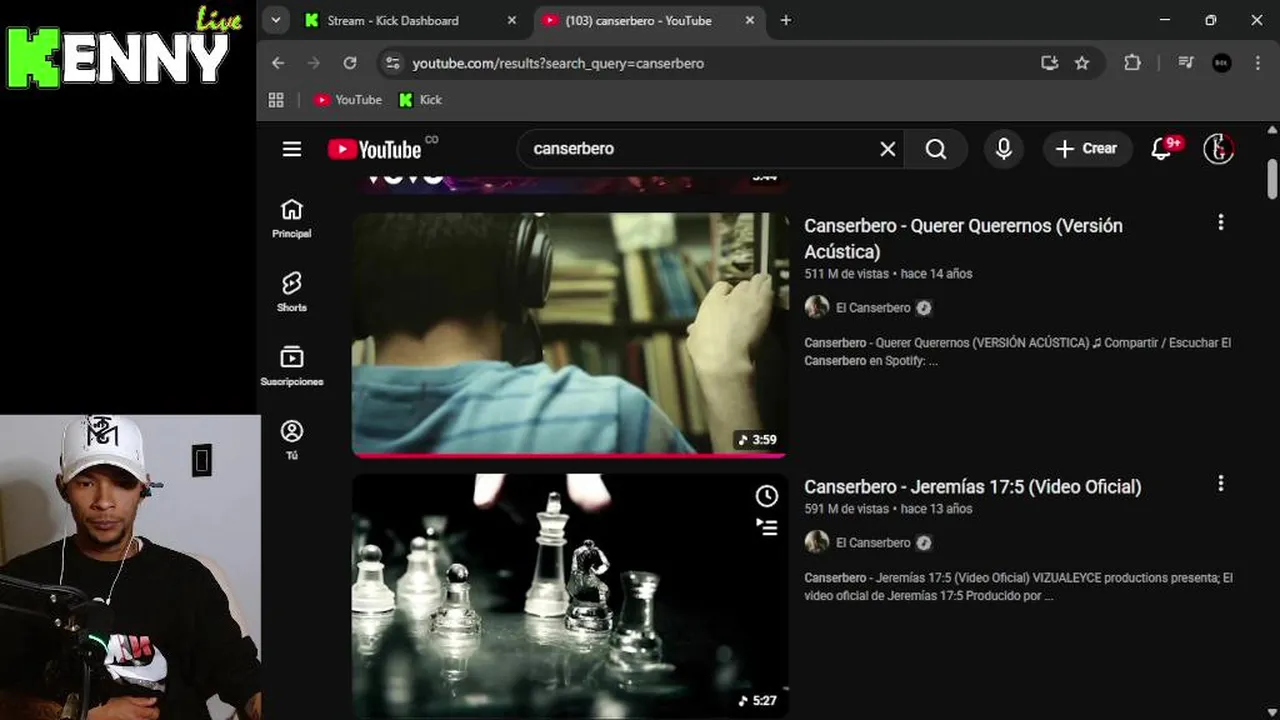Viewport: 1280px width, 720px height.
Task: Close the canserbero - YouTube tab
Action: pyautogui.click(x=750, y=20)
